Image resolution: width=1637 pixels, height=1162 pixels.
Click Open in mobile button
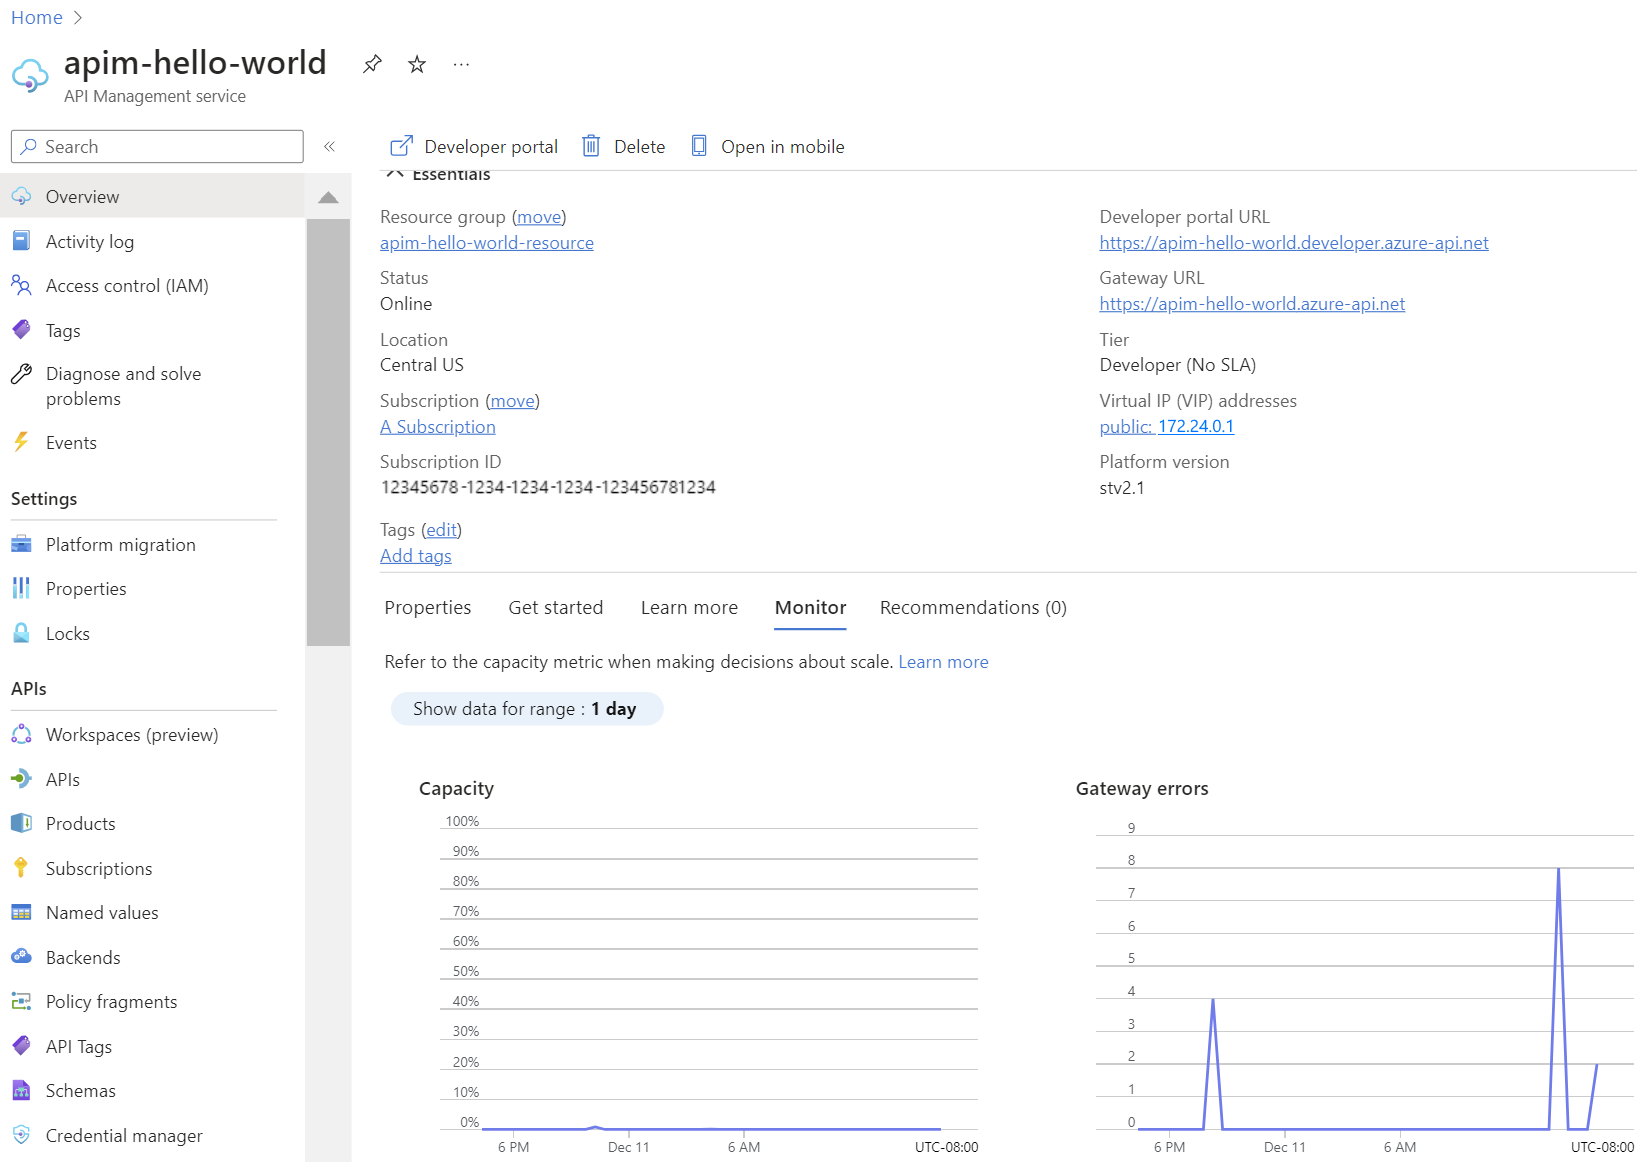(768, 146)
